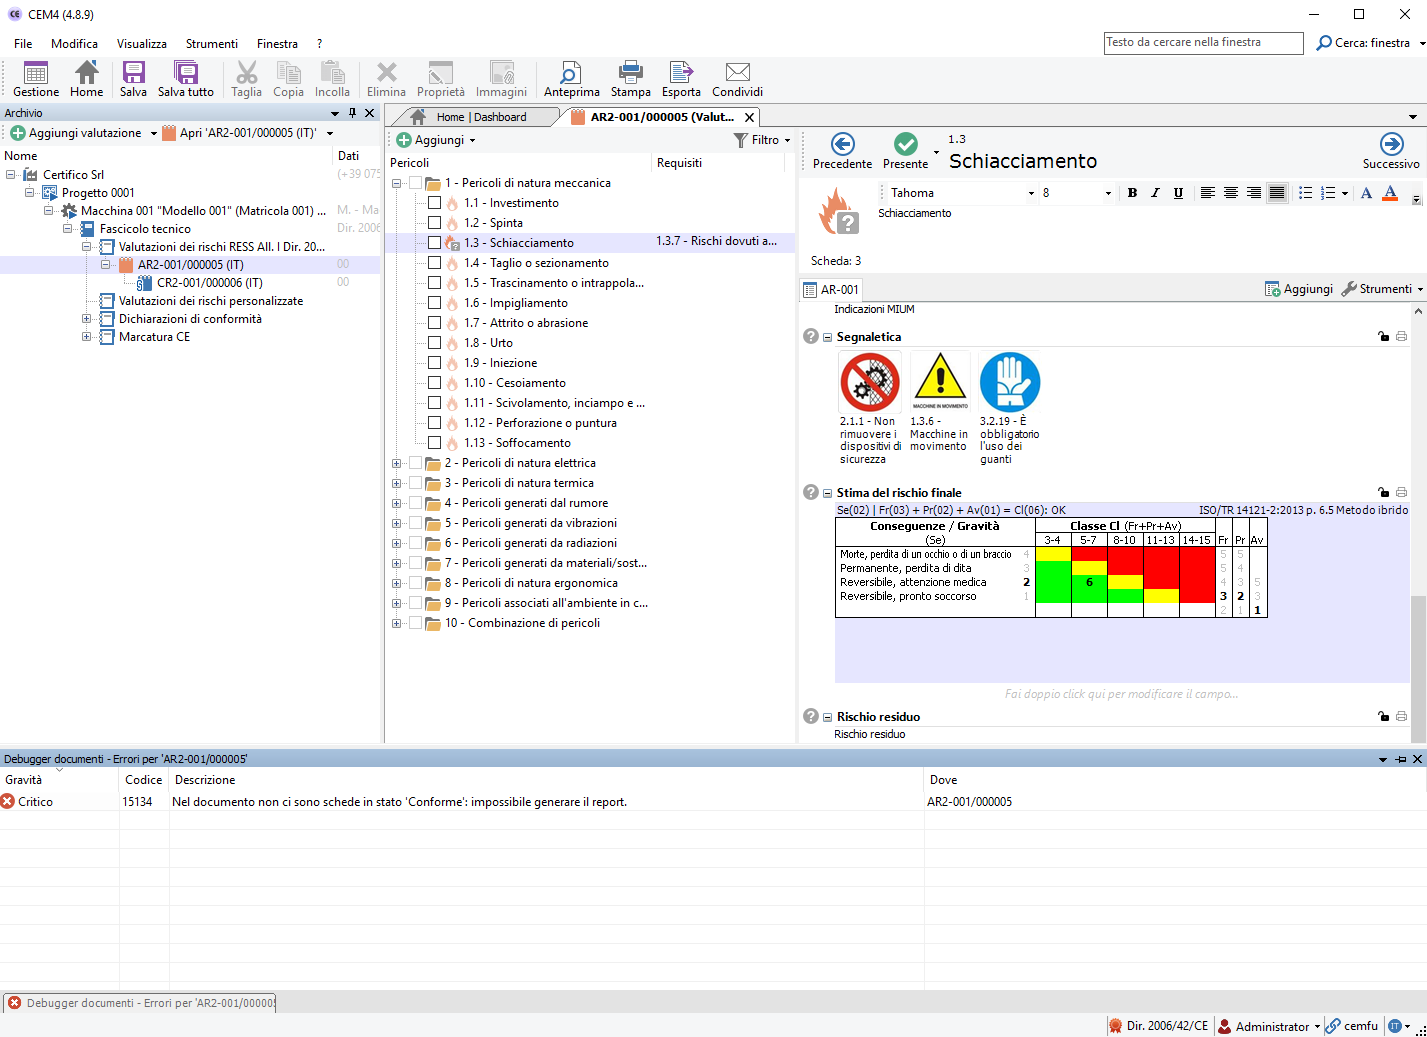Open the Strumenti menu in menu bar
The width and height of the screenshot is (1427, 1037).
(211, 44)
